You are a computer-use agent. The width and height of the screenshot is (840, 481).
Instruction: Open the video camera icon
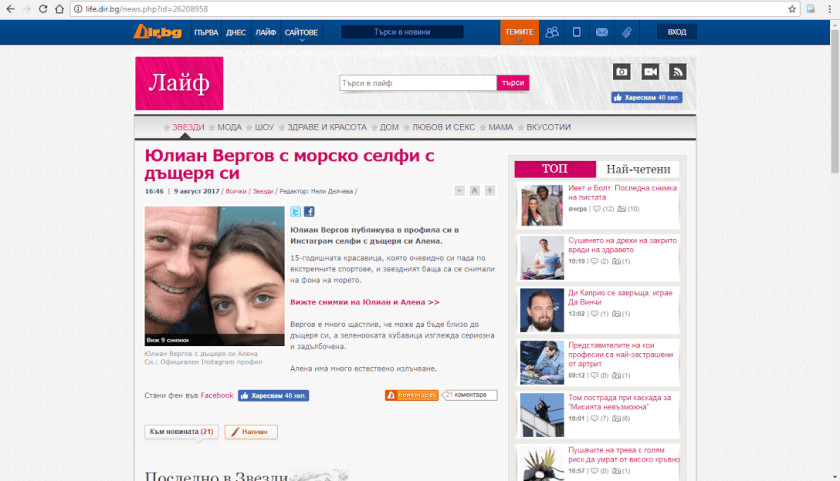pyautogui.click(x=650, y=71)
